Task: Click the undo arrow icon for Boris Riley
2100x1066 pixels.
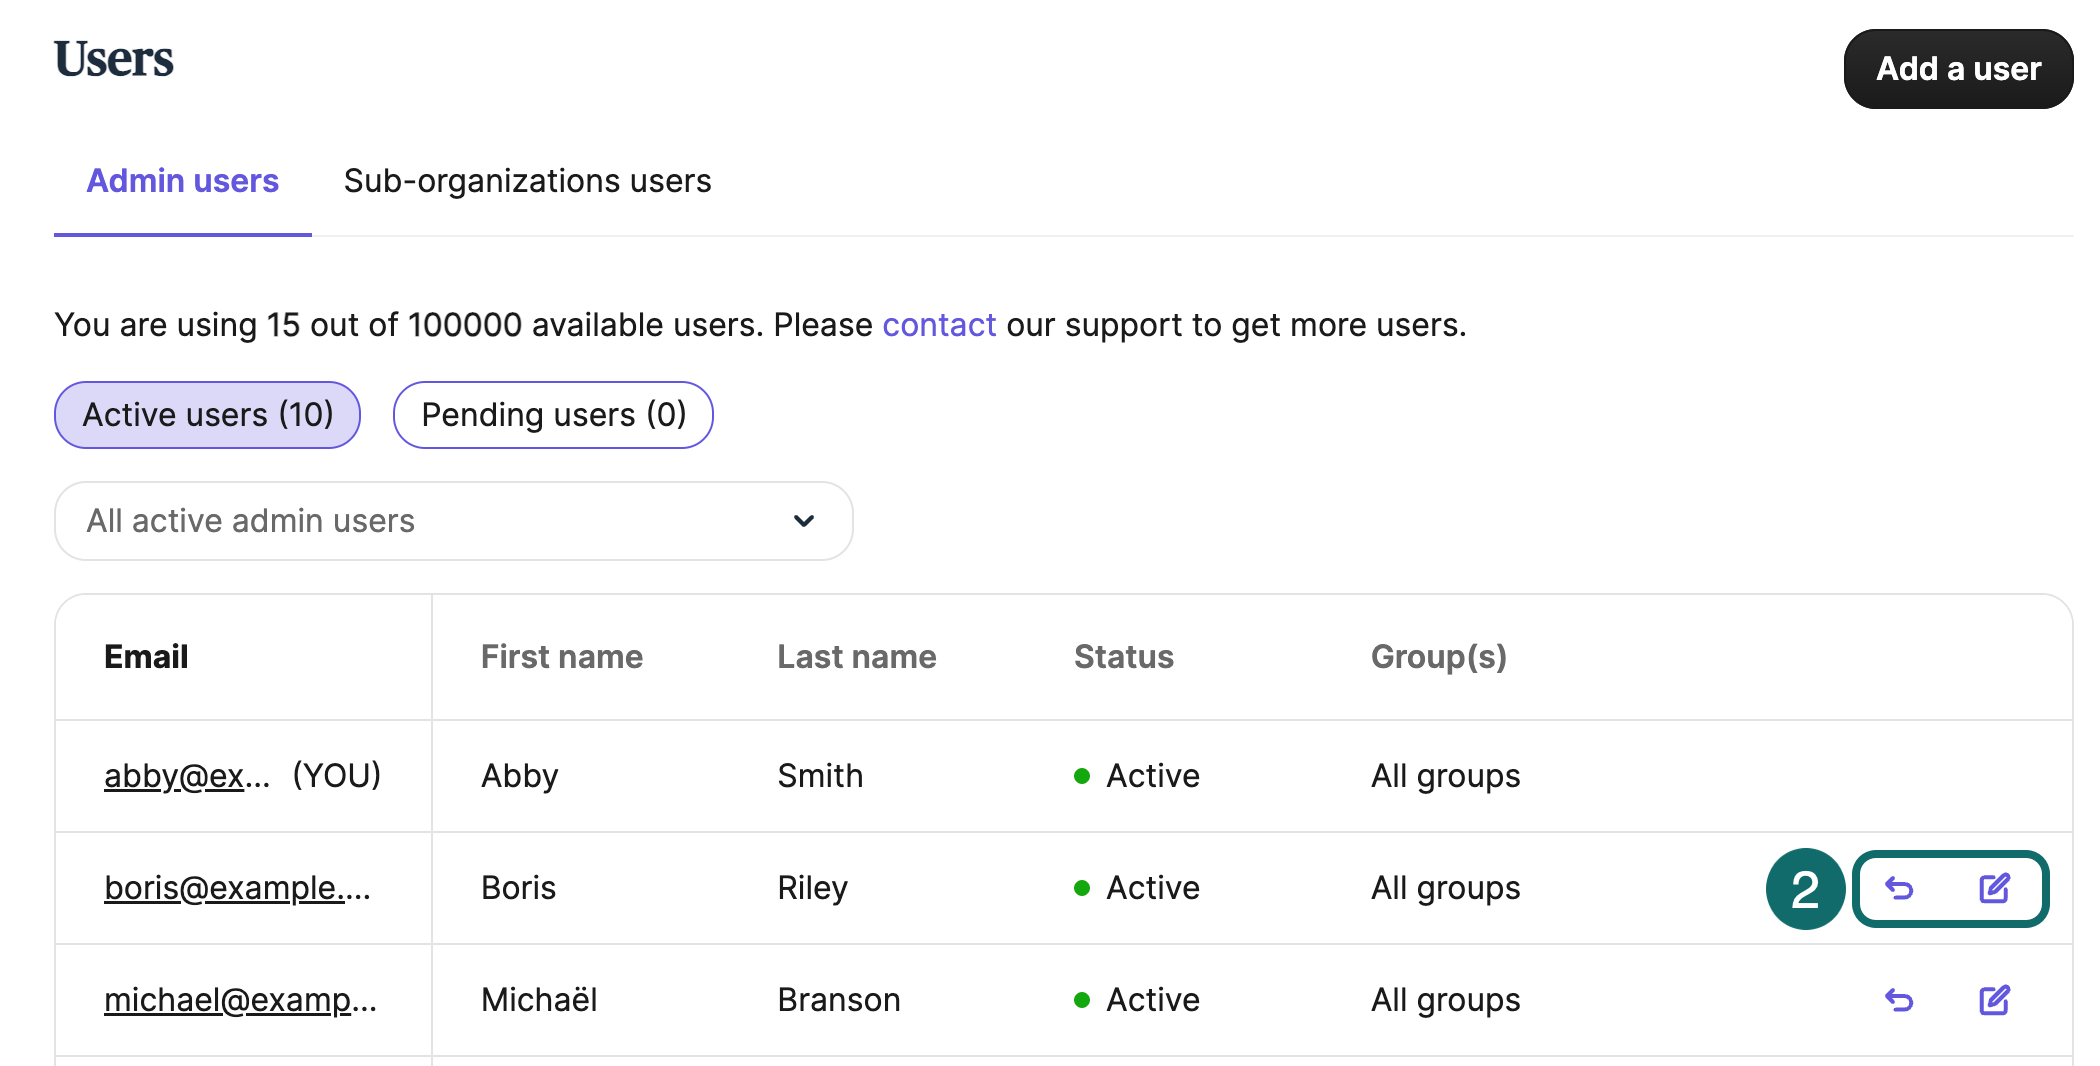Action: pyautogui.click(x=1899, y=888)
